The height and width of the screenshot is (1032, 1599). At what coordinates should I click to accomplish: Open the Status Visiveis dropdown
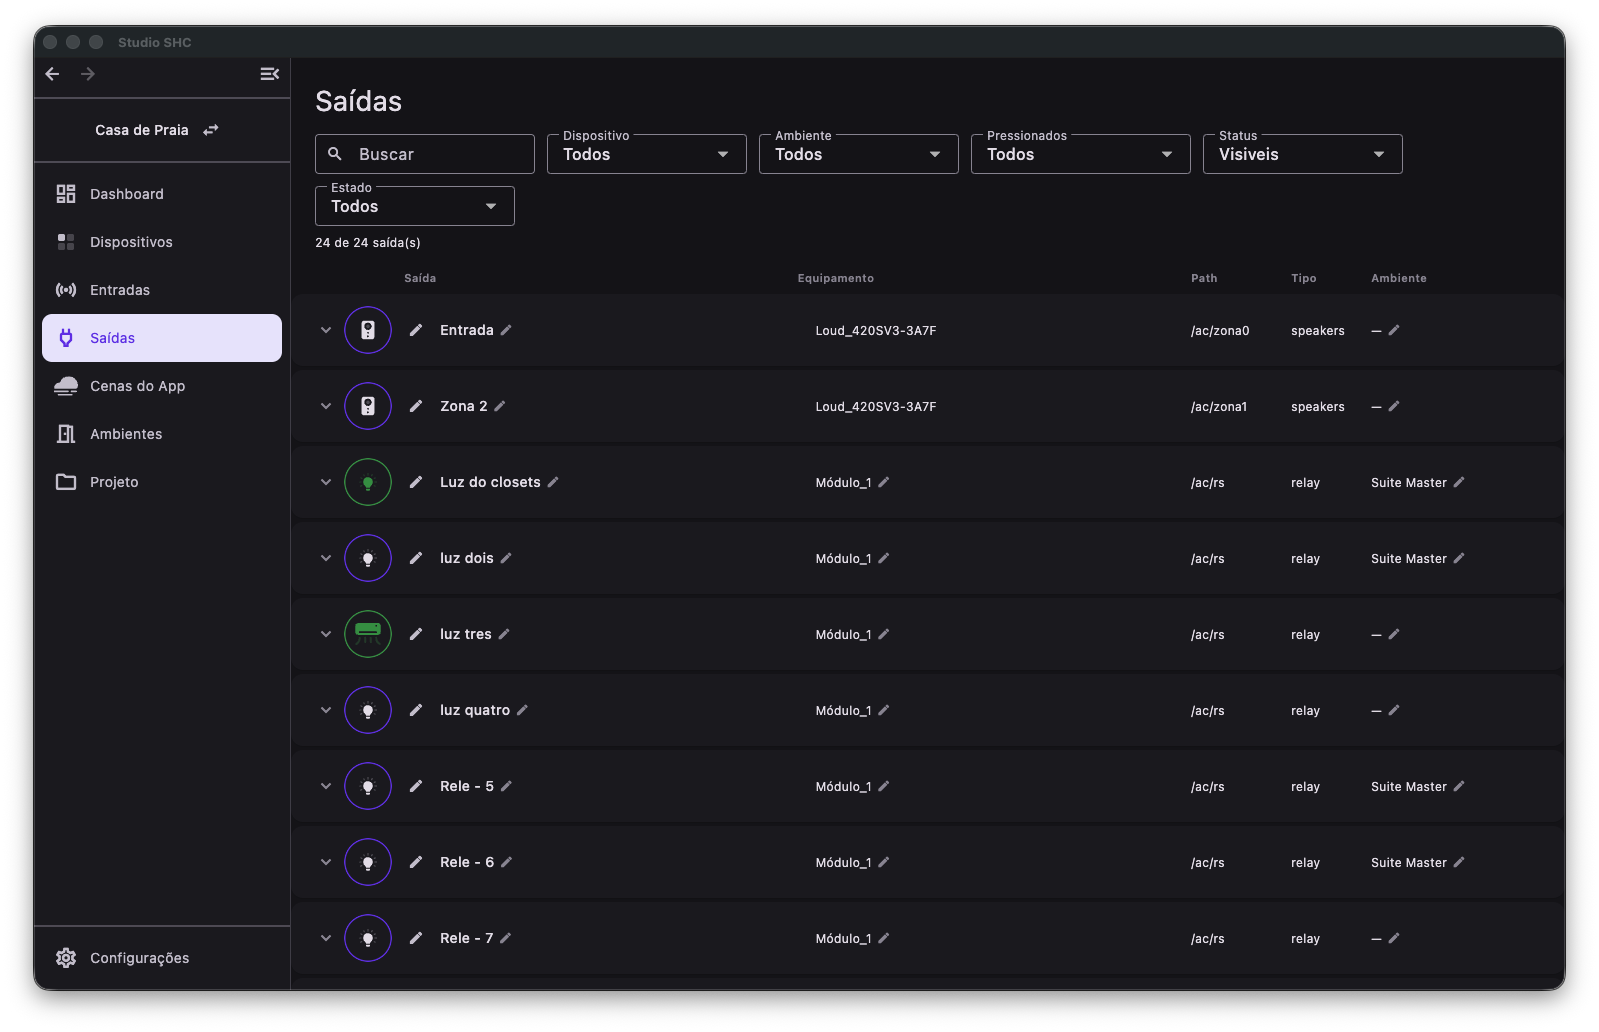[x=1303, y=154]
